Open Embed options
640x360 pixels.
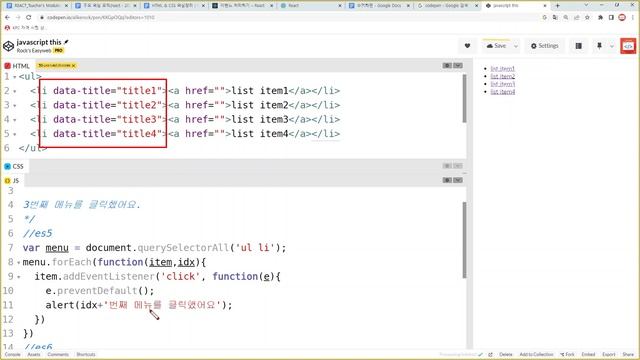point(588,355)
